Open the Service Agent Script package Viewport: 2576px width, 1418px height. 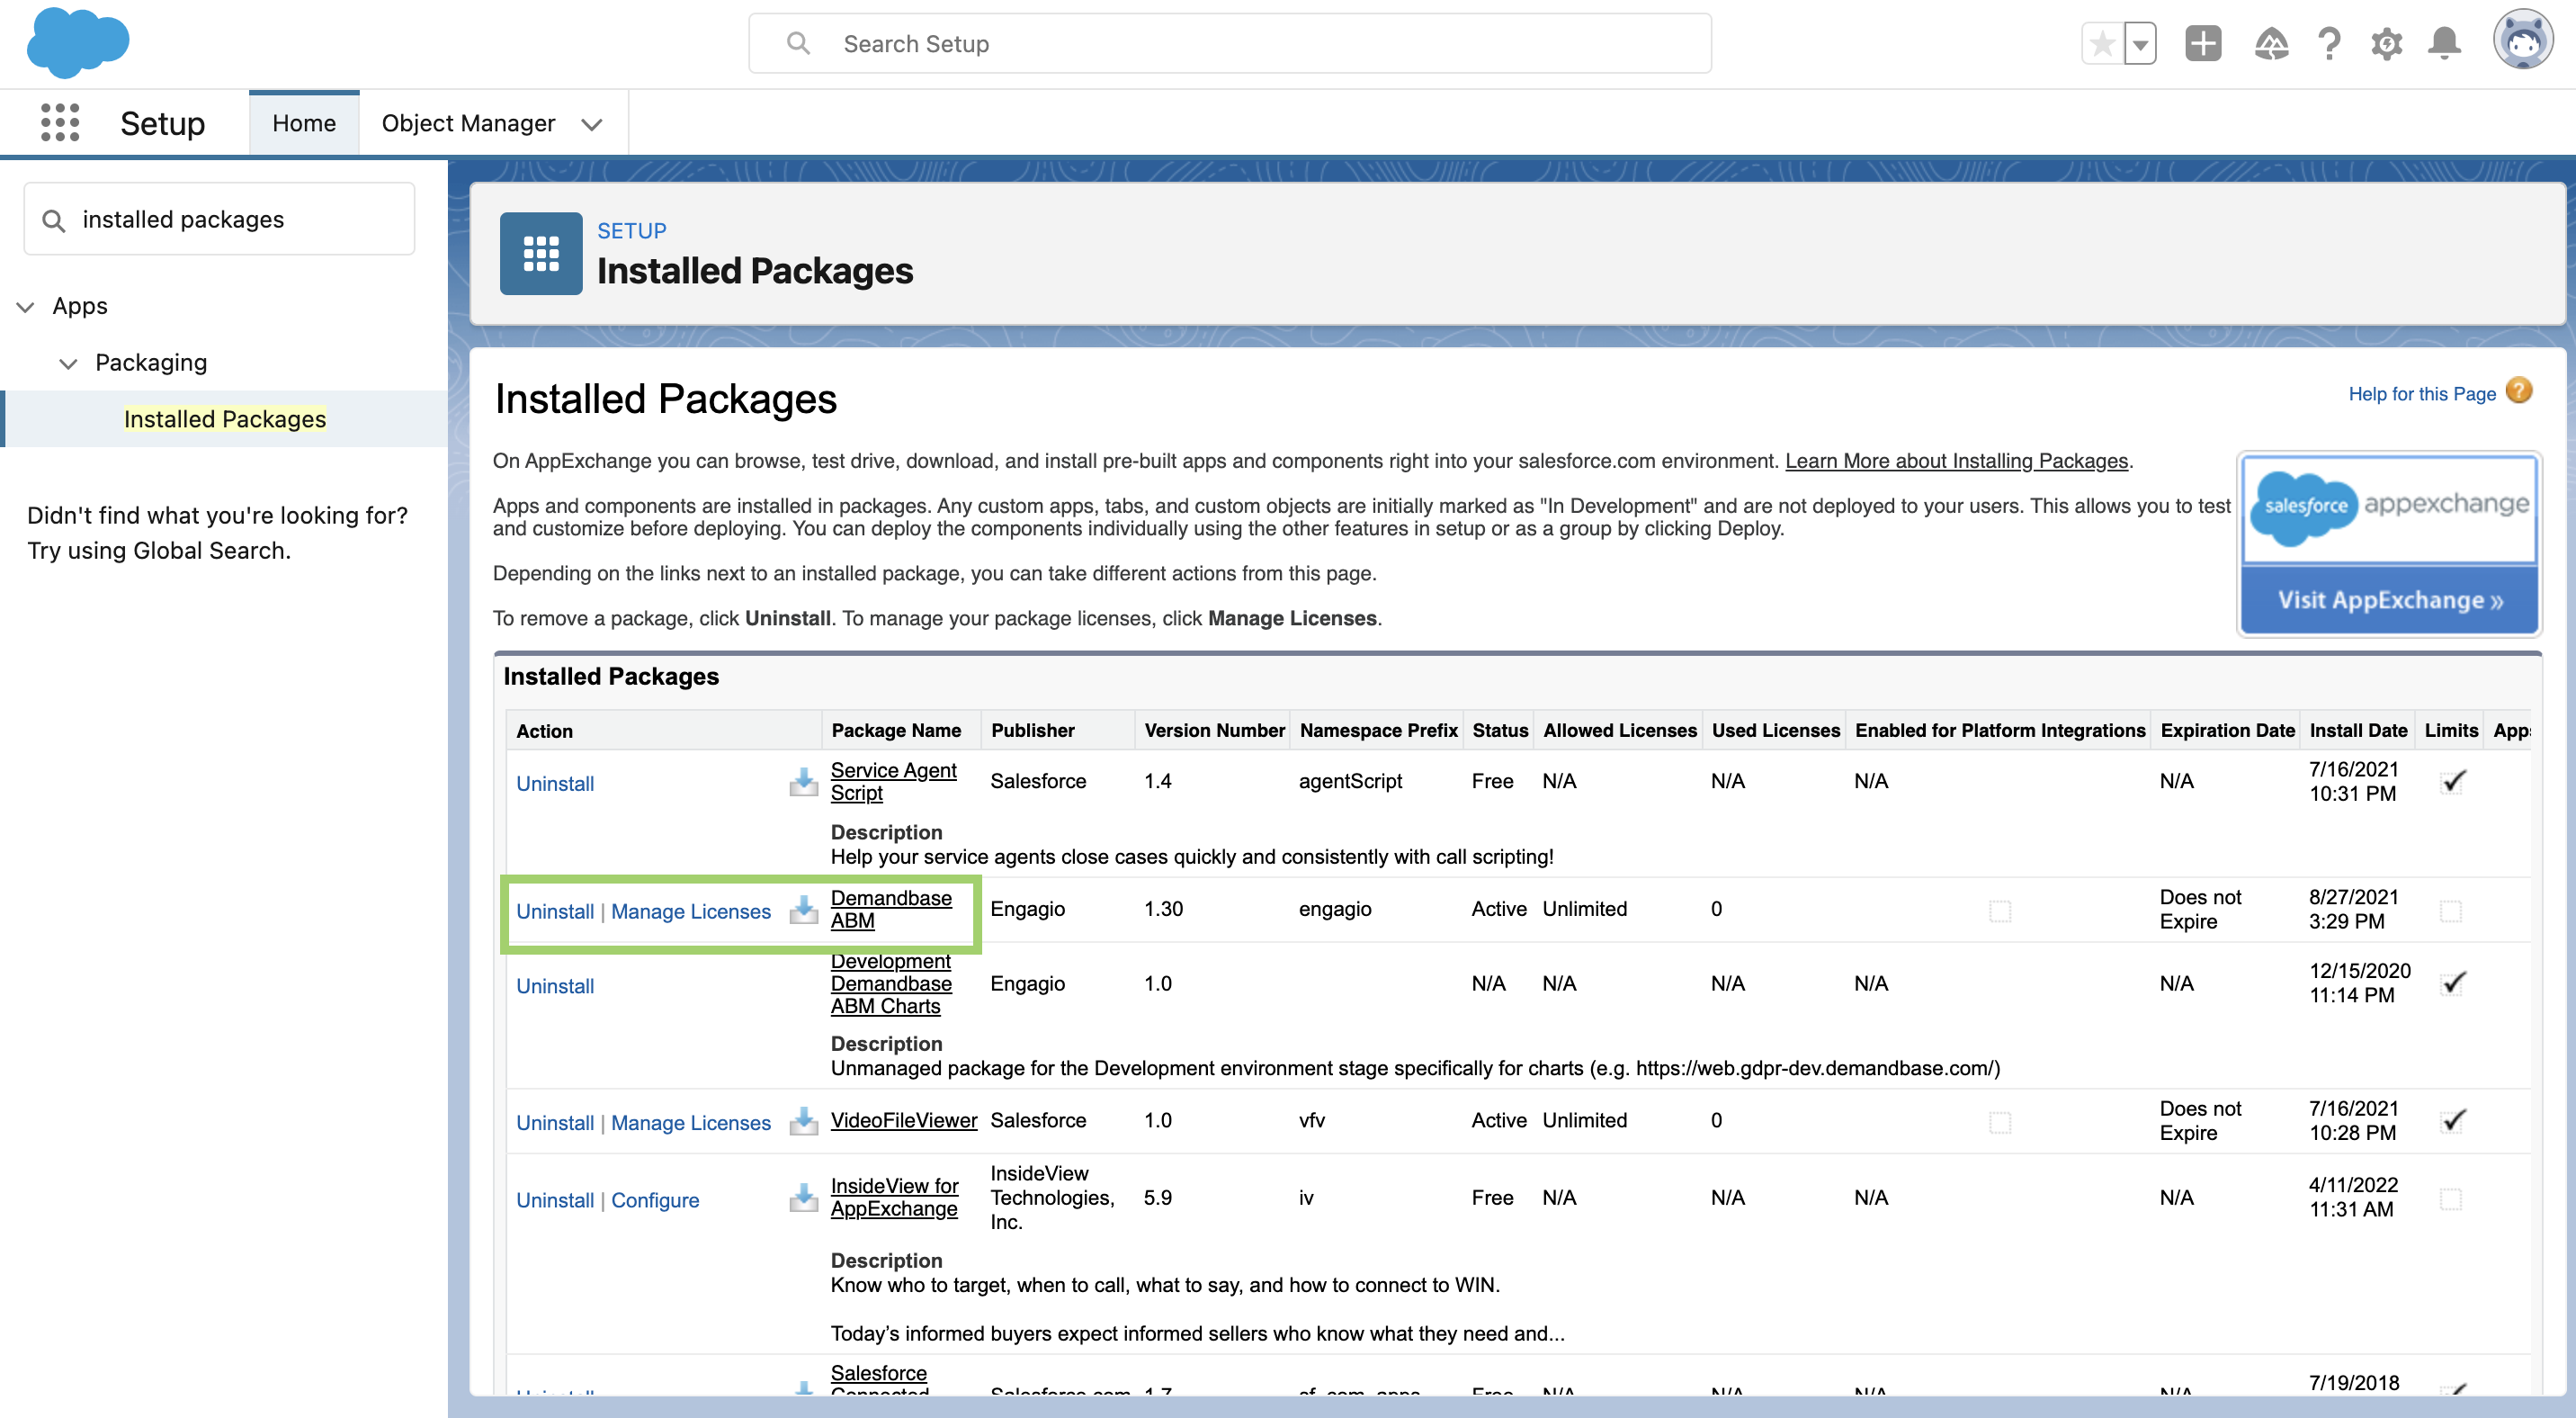tap(893, 782)
